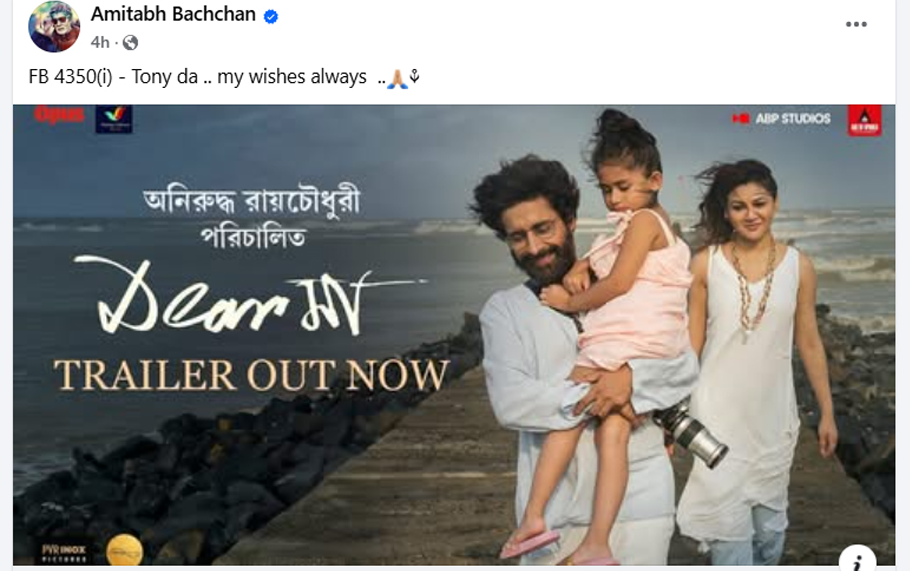Click the Trailer Out Now text
910x571 pixels.
coord(252,375)
